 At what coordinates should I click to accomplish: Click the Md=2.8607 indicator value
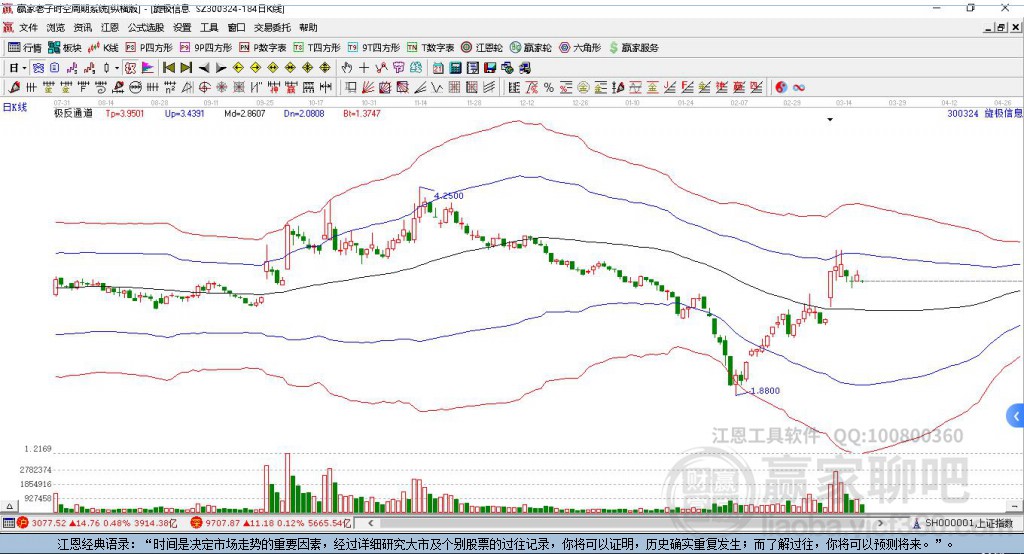point(245,113)
